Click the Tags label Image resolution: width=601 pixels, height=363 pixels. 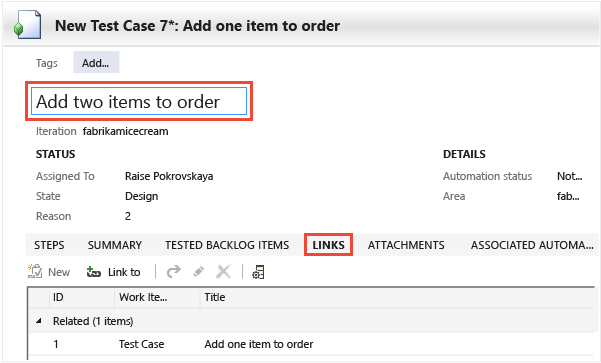[x=47, y=63]
